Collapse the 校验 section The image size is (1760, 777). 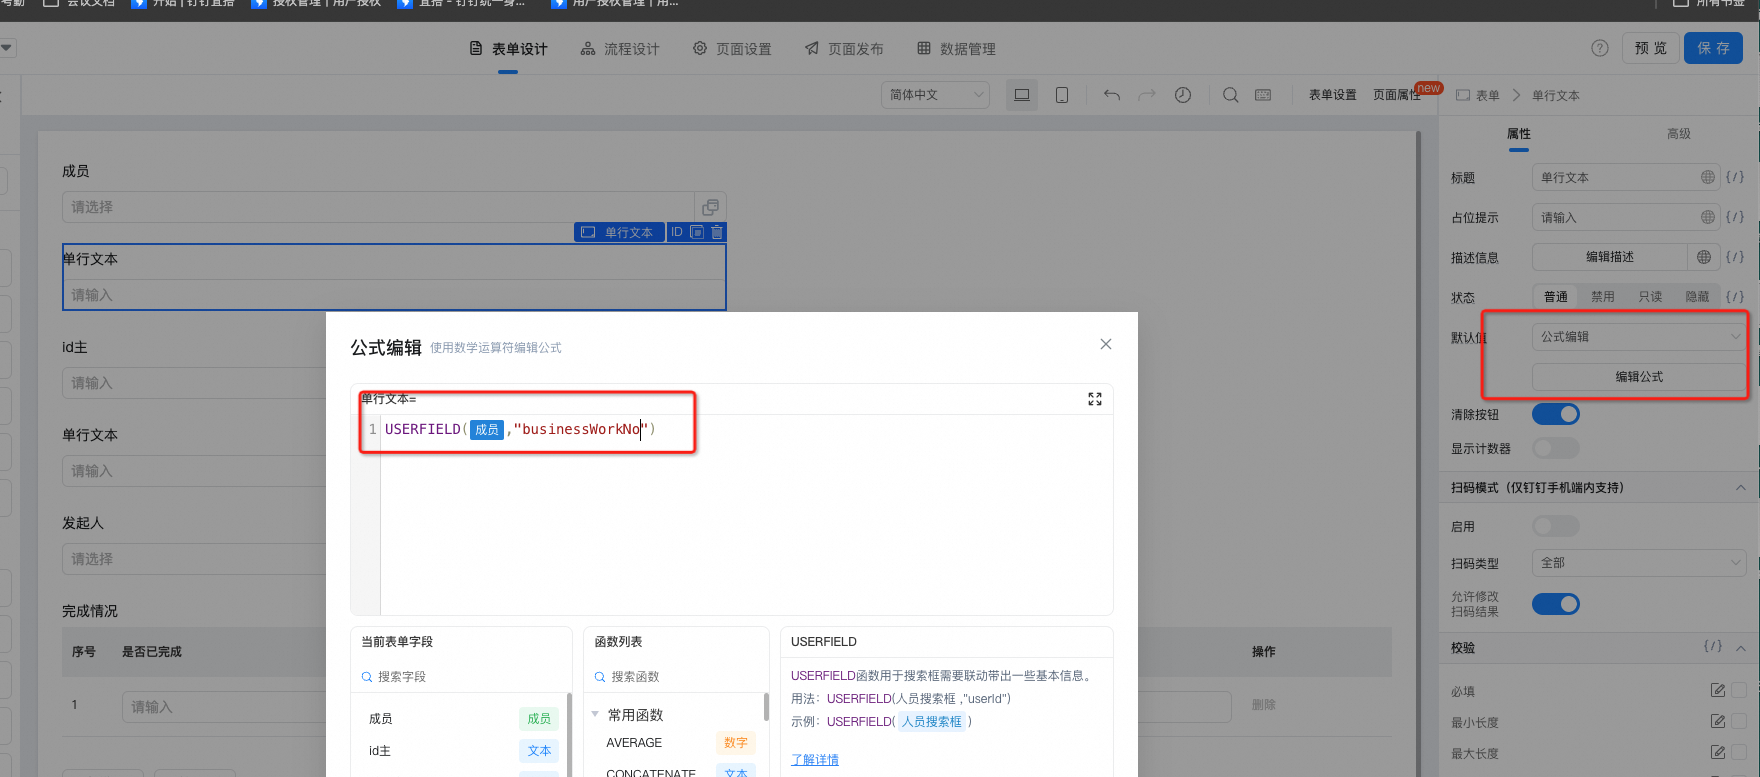coord(1741,648)
